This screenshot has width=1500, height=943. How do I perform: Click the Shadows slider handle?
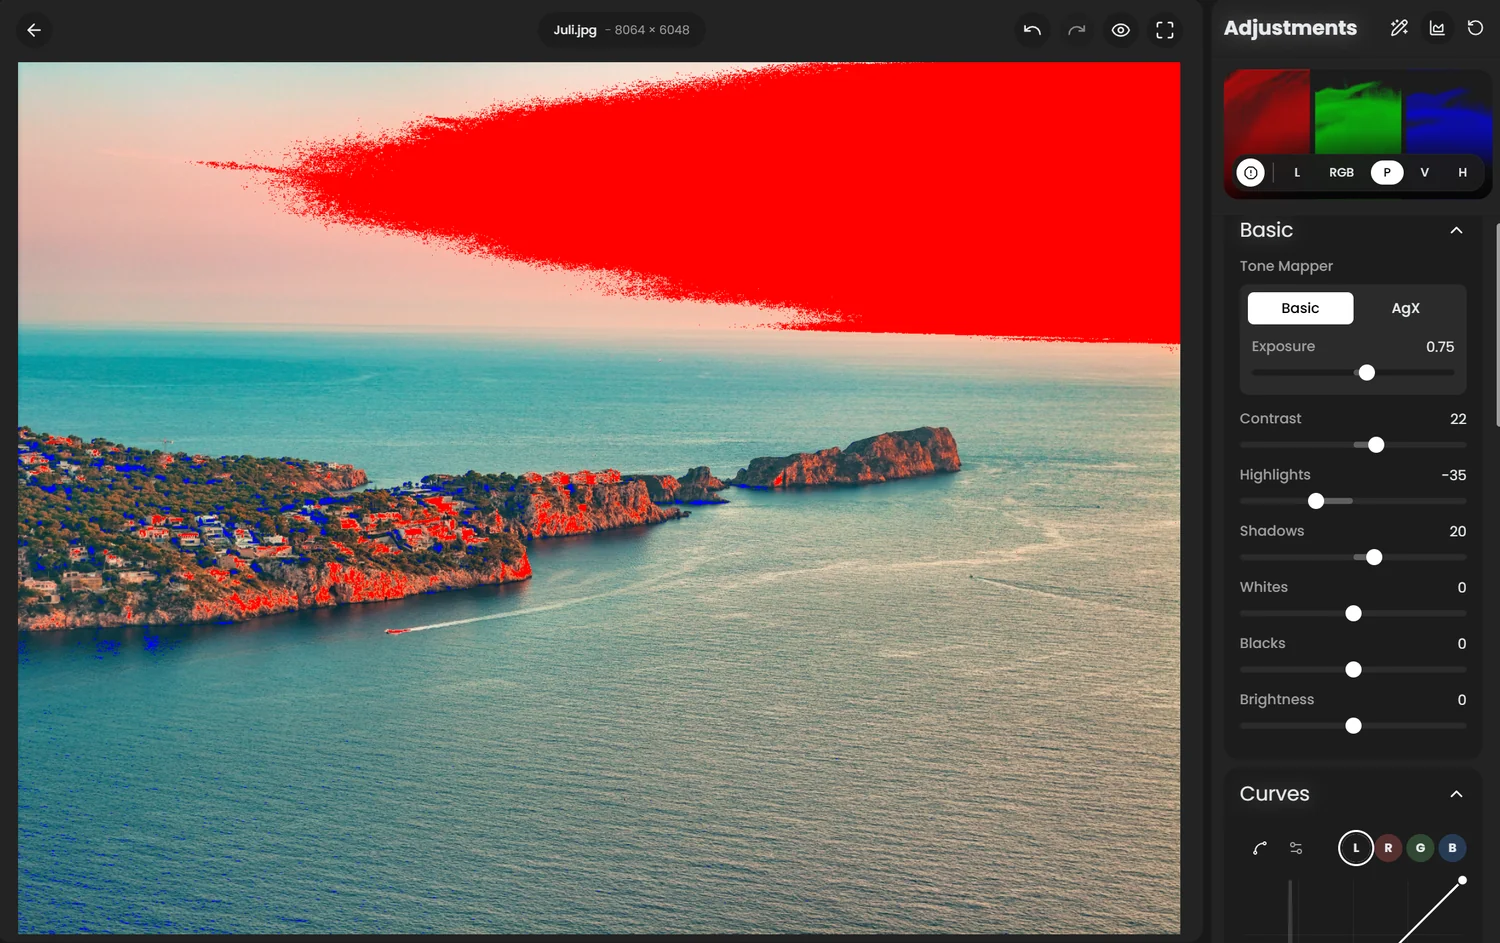[1374, 557]
